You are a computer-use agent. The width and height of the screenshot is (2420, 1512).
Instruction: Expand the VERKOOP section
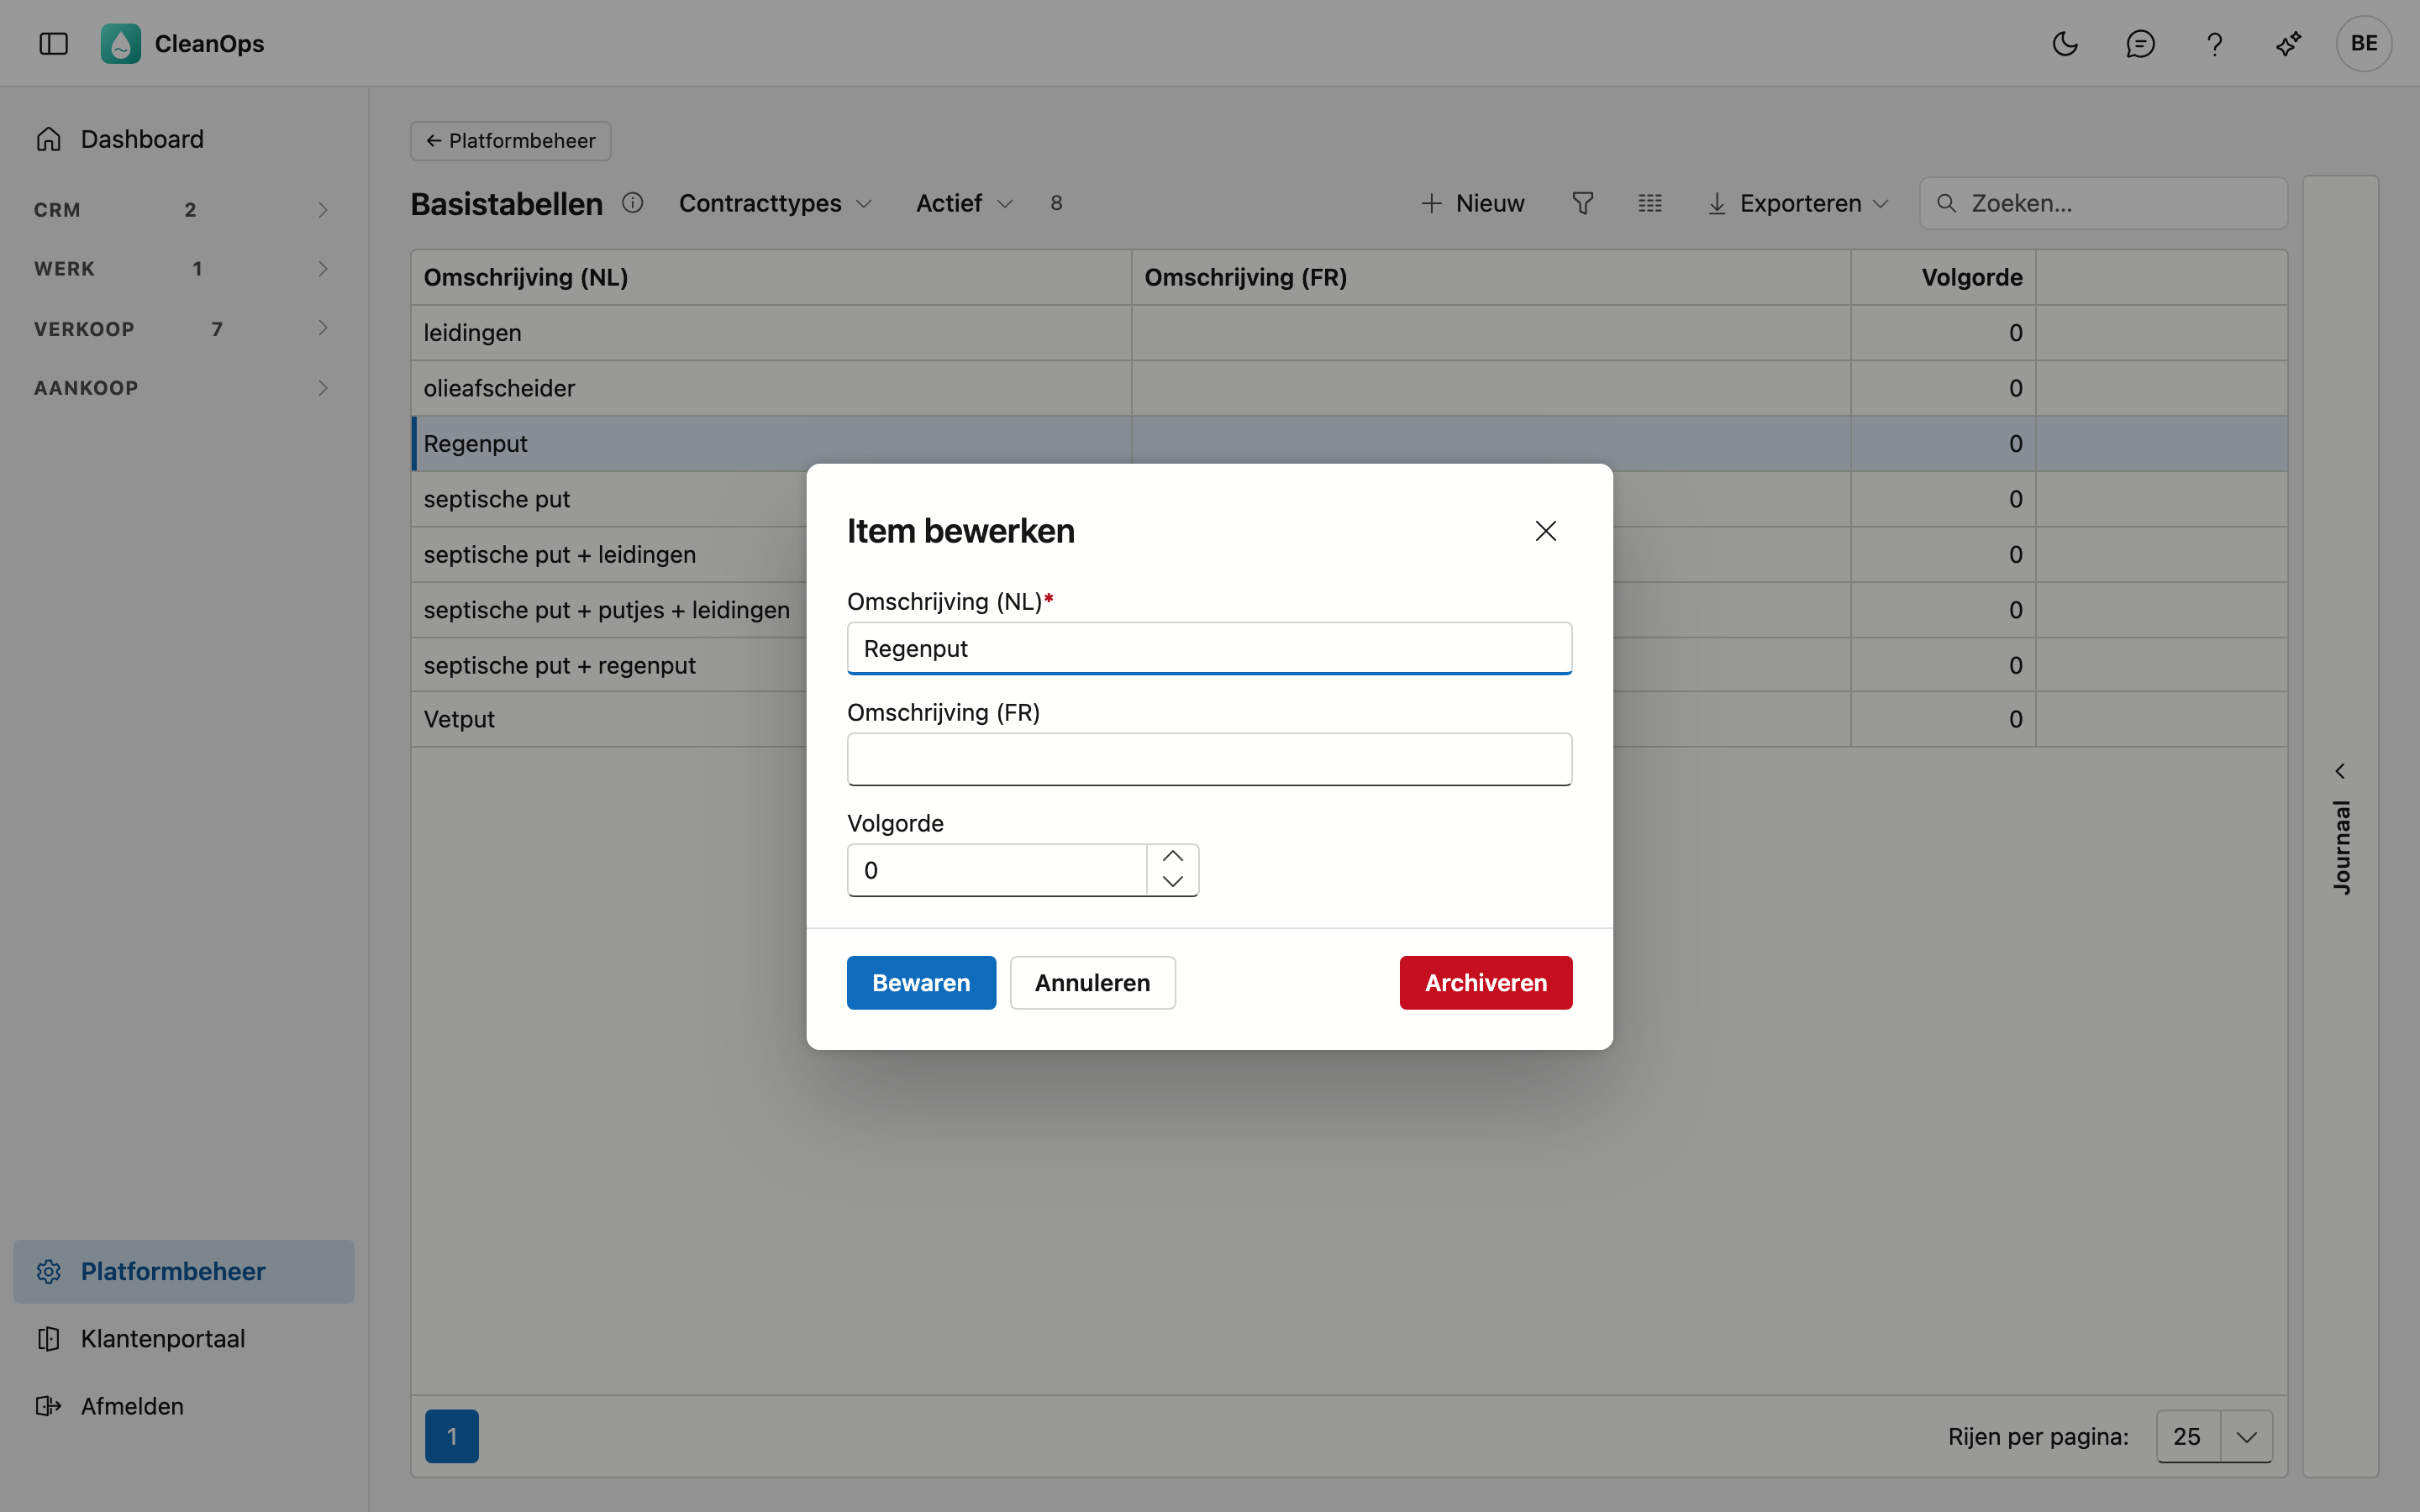[182, 328]
